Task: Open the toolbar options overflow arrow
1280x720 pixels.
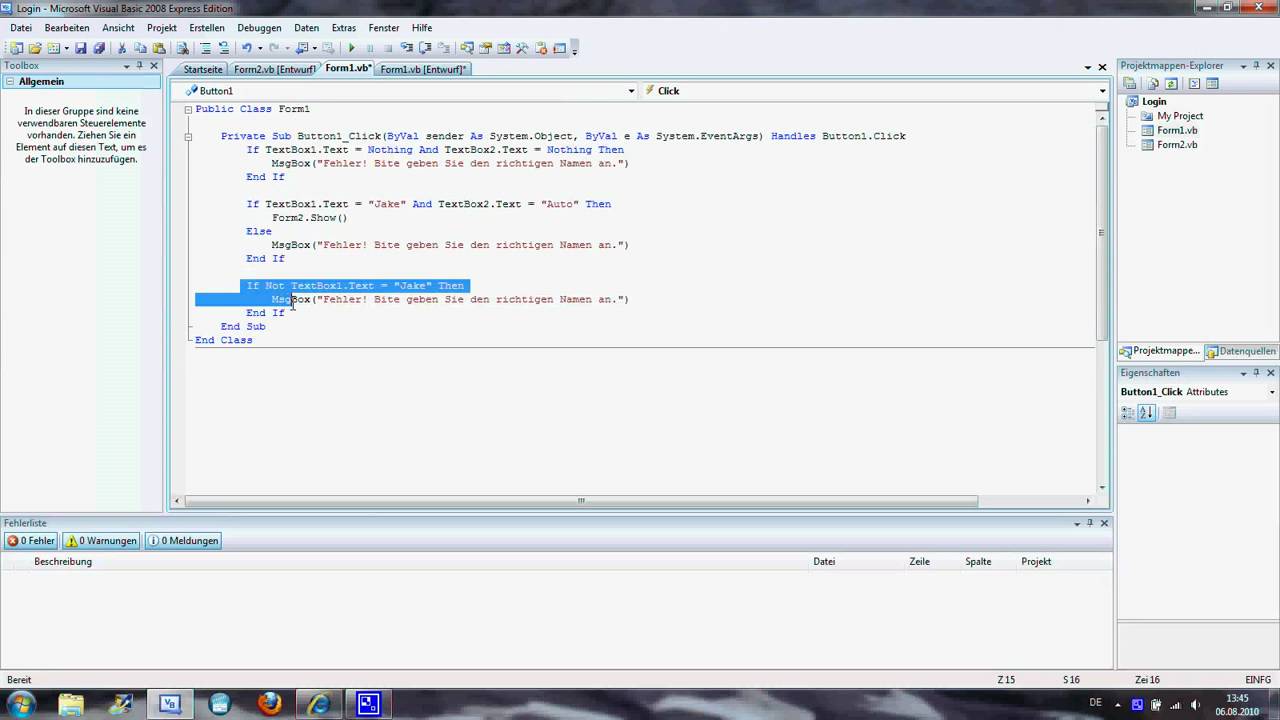Action: [x=574, y=48]
